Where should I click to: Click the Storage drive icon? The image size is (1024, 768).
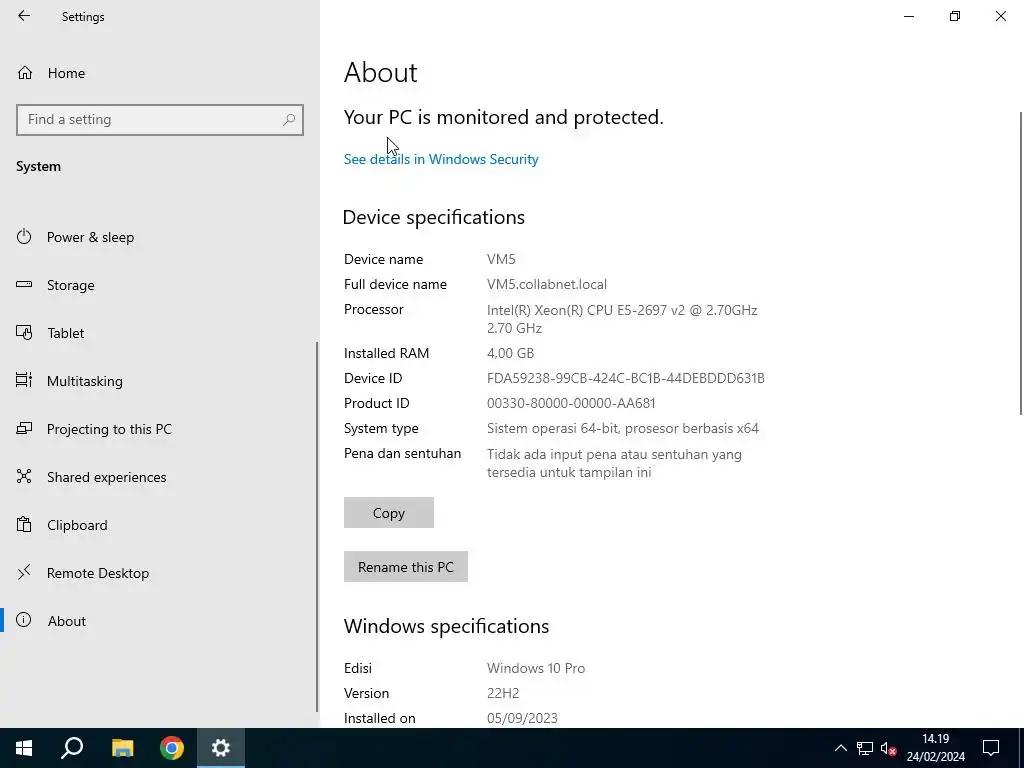point(24,285)
